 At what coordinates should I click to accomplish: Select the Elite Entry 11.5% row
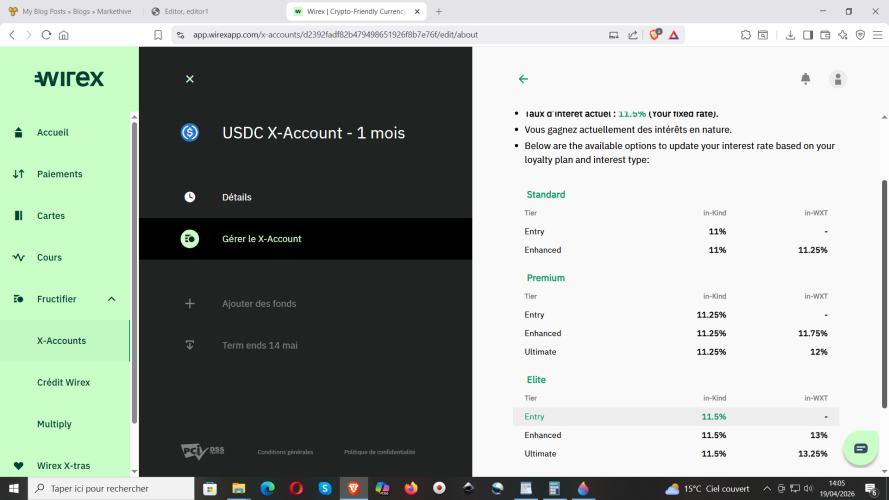[x=676, y=416]
